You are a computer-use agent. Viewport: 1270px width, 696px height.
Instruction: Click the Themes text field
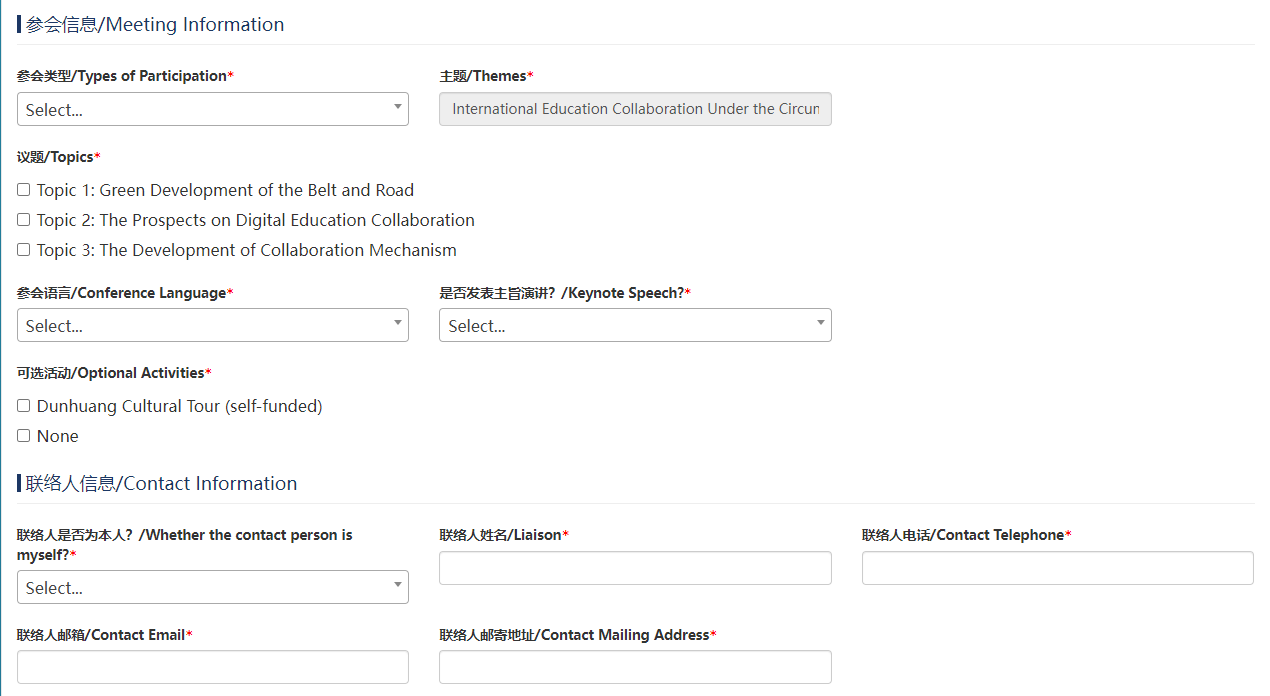coord(634,109)
